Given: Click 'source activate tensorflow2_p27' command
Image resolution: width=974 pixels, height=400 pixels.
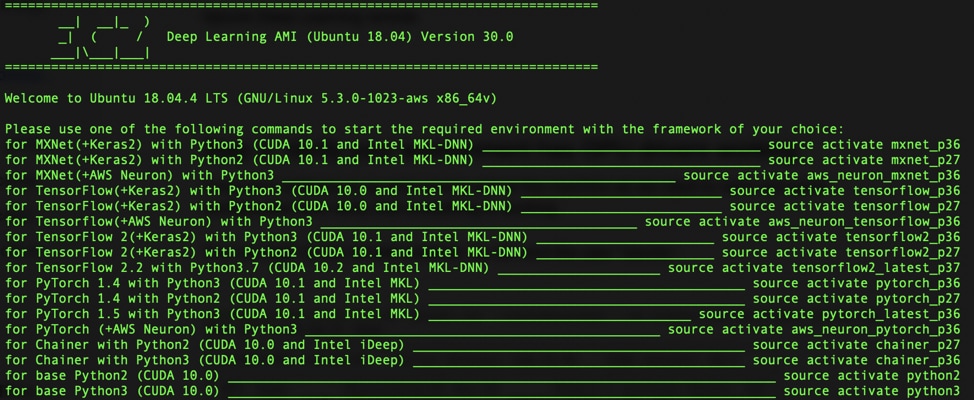Looking at the screenshot, I should pos(841,252).
